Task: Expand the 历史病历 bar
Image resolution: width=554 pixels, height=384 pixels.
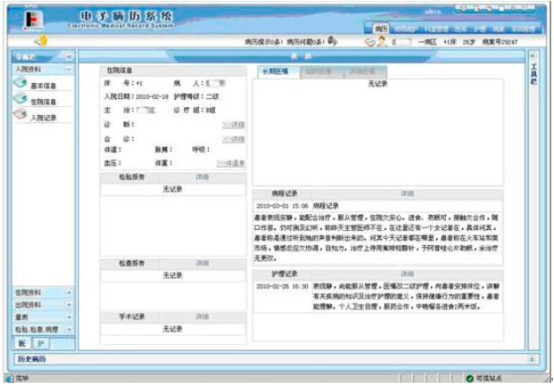Action: tap(532, 359)
